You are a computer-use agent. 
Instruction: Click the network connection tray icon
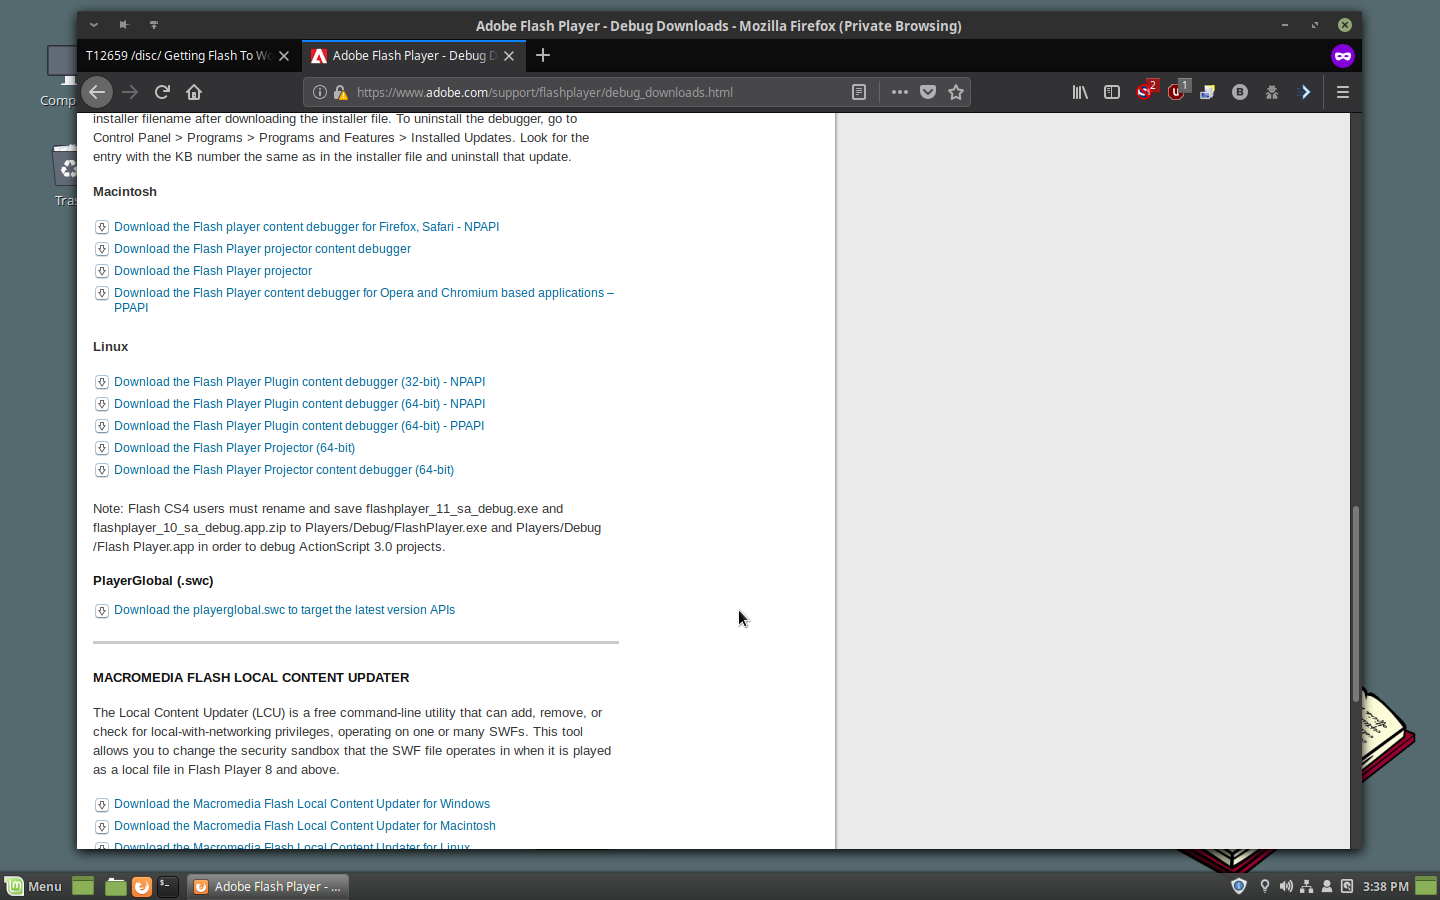(1306, 886)
